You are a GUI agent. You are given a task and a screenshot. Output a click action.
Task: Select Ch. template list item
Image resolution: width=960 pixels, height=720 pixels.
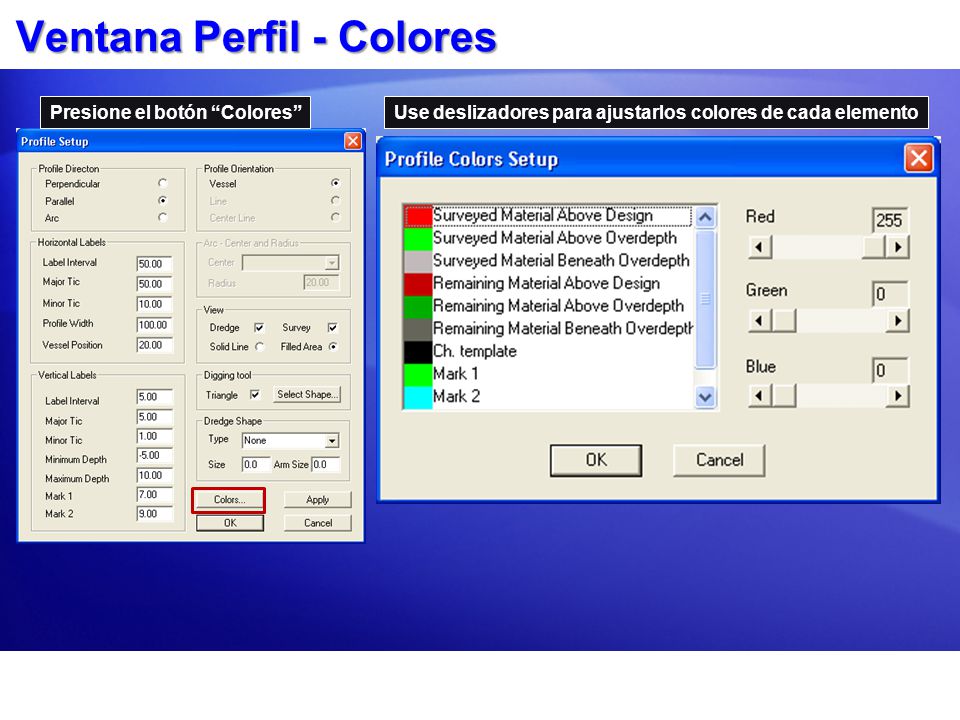(x=548, y=351)
